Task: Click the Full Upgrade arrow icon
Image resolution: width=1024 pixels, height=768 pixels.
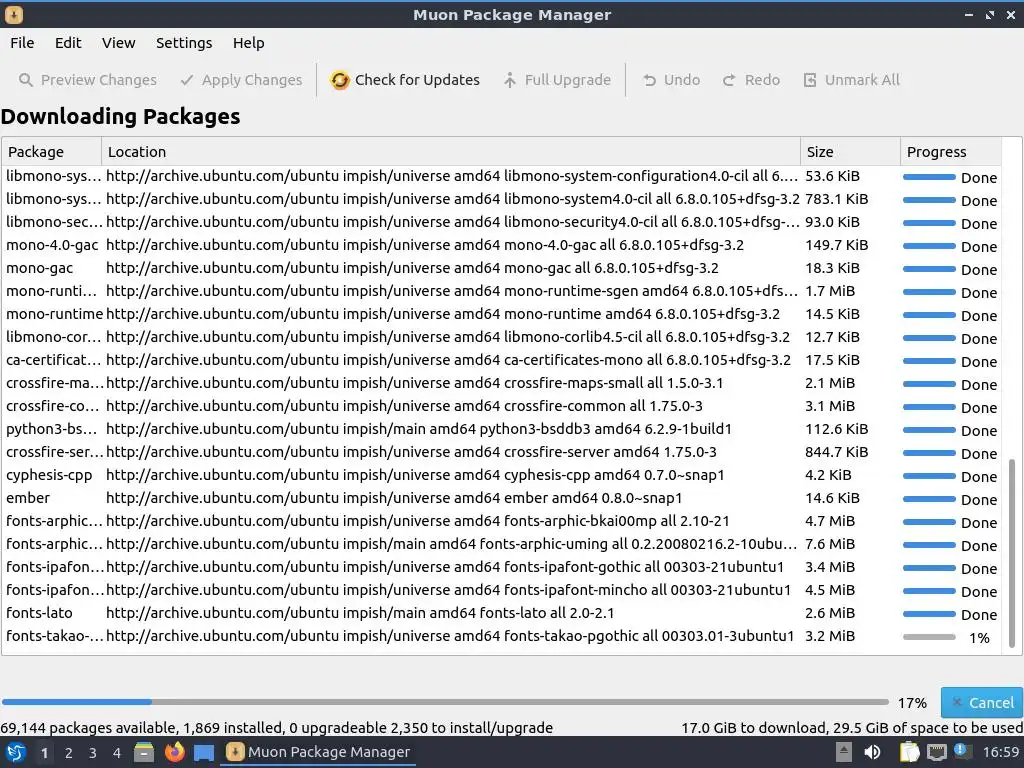Action: click(x=510, y=80)
